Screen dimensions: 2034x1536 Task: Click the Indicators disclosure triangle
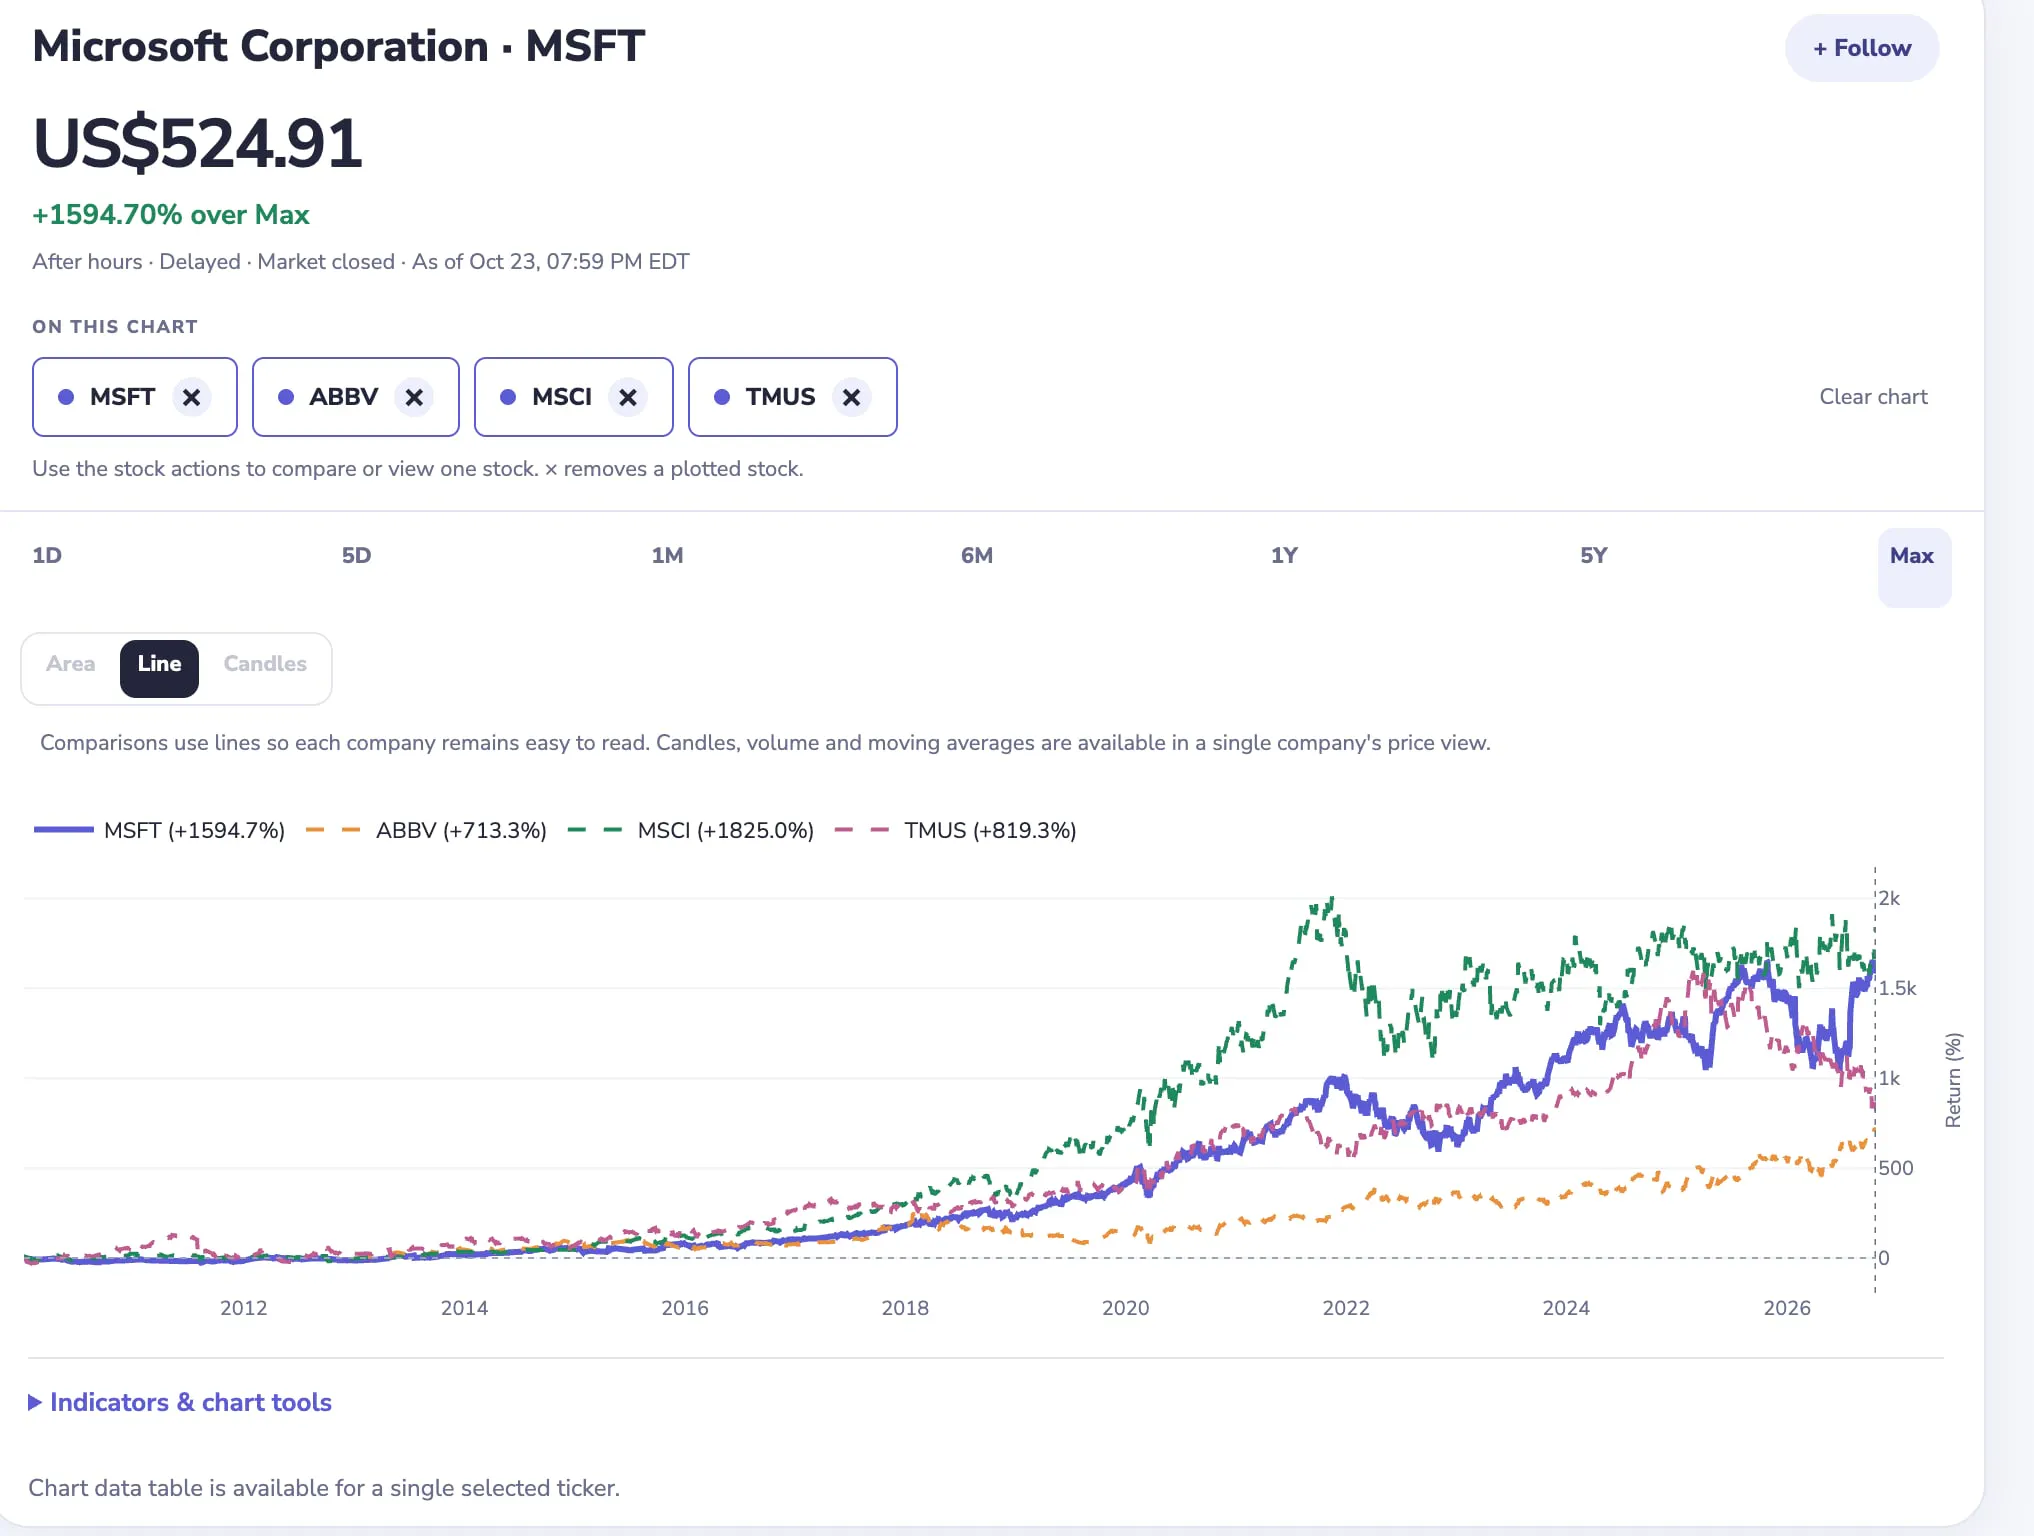(34, 1402)
